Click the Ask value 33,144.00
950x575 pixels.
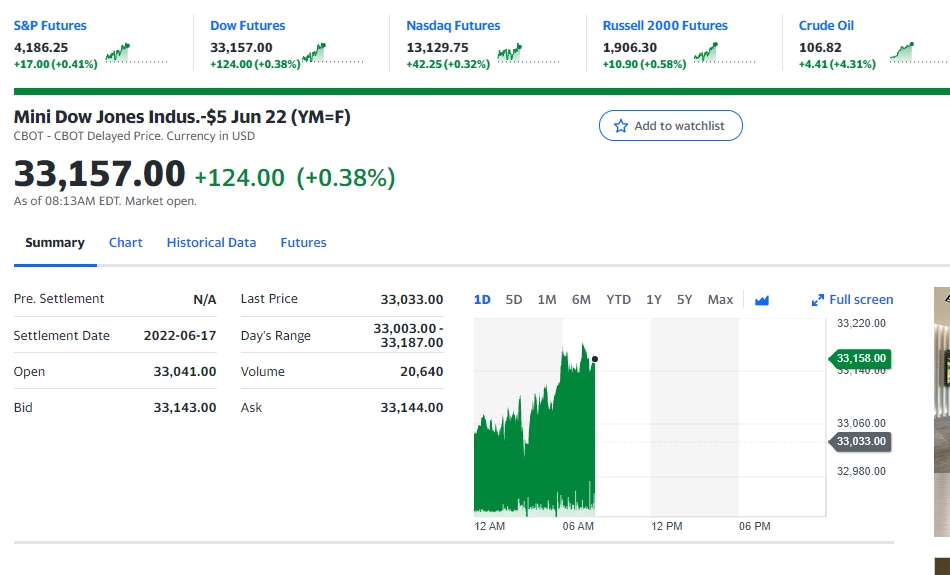point(412,408)
